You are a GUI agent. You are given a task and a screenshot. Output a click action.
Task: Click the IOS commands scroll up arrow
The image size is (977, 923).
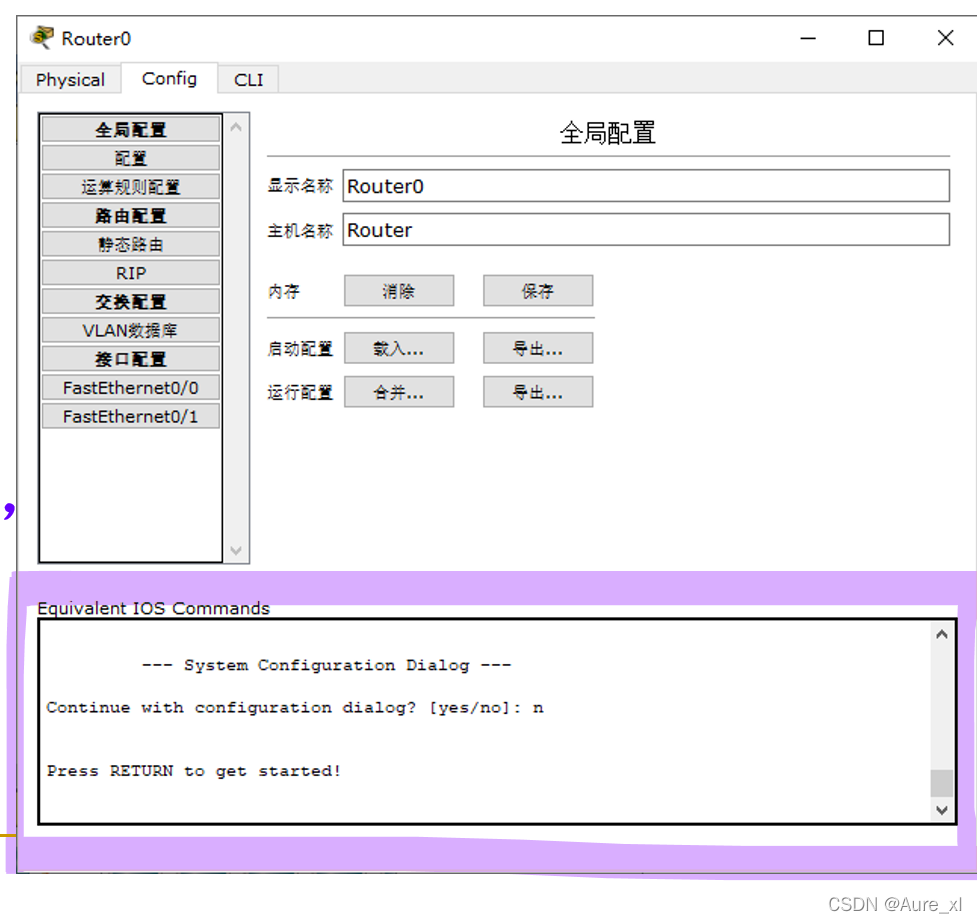click(x=941, y=634)
